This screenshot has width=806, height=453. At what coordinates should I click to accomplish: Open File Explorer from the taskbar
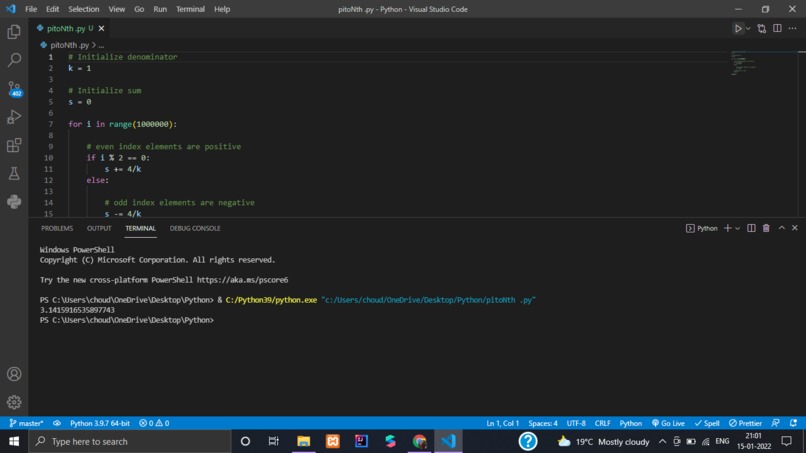[x=303, y=441]
